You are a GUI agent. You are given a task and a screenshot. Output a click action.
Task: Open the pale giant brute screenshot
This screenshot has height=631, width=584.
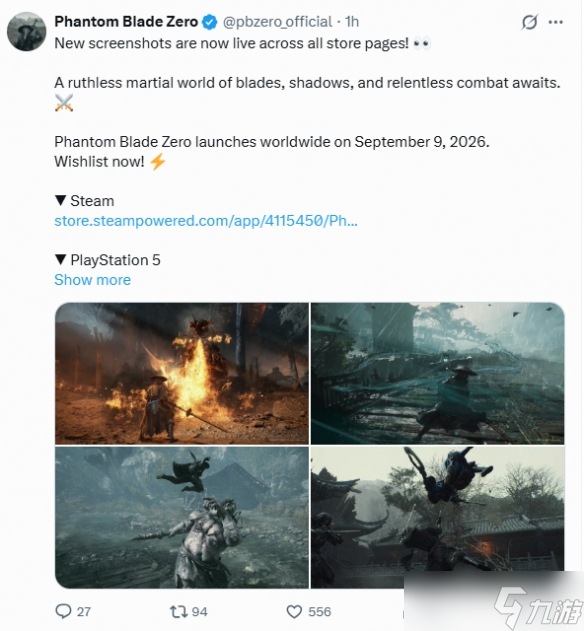[182, 517]
